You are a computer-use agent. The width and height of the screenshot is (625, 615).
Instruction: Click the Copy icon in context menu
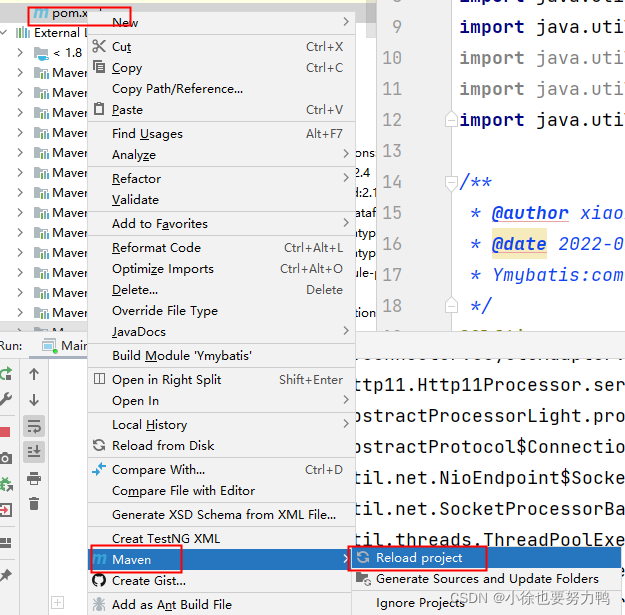point(99,67)
